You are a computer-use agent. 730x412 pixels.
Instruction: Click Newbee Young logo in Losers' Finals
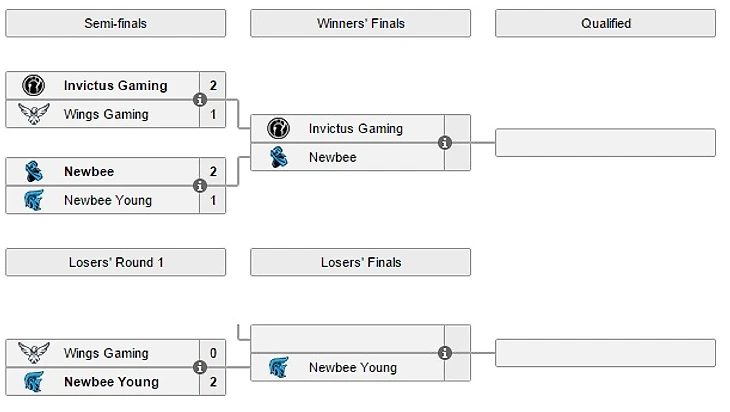279,367
